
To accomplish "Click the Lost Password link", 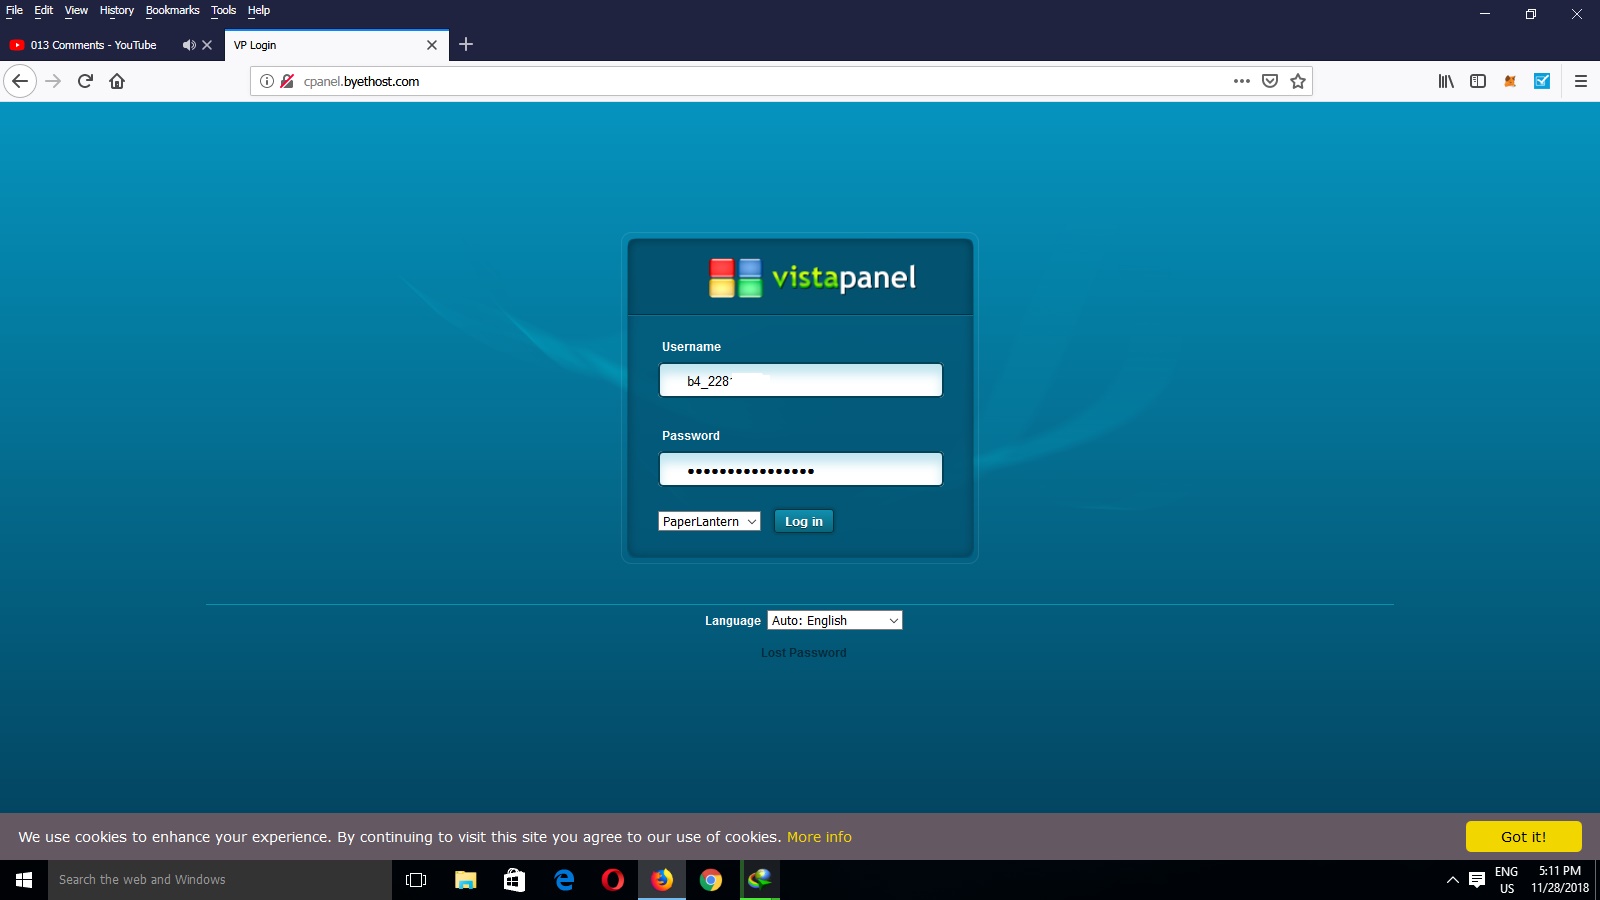I will (x=803, y=653).
